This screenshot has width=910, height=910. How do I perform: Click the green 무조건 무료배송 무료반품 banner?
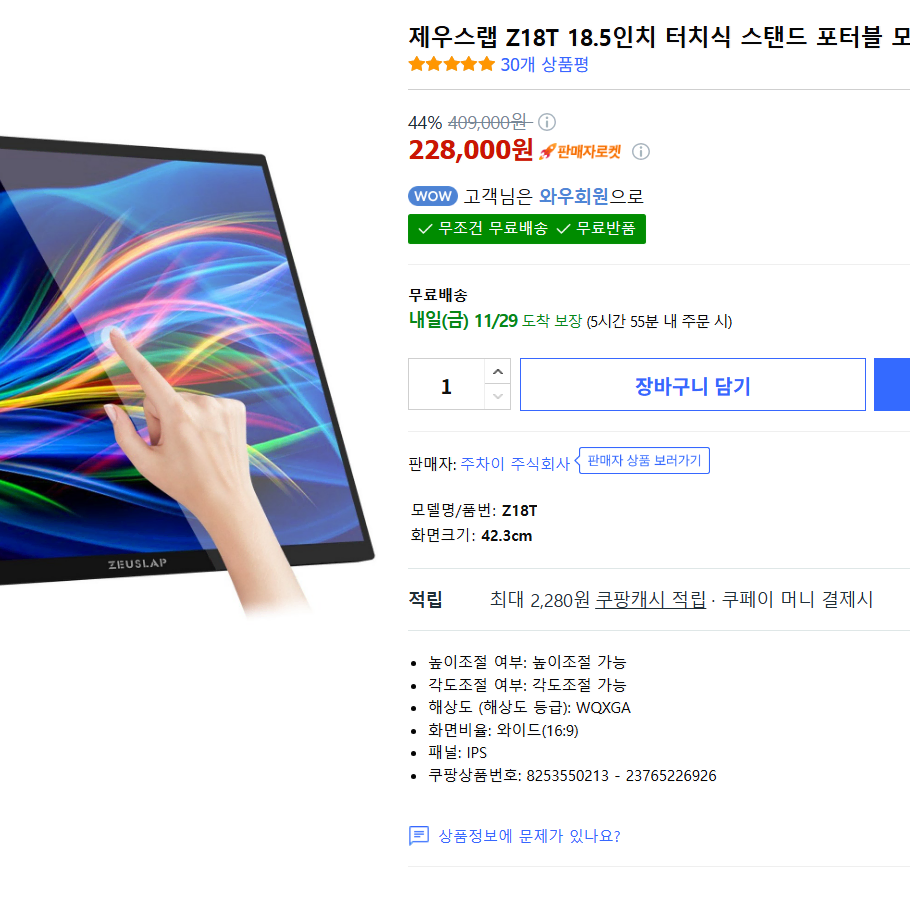527,229
